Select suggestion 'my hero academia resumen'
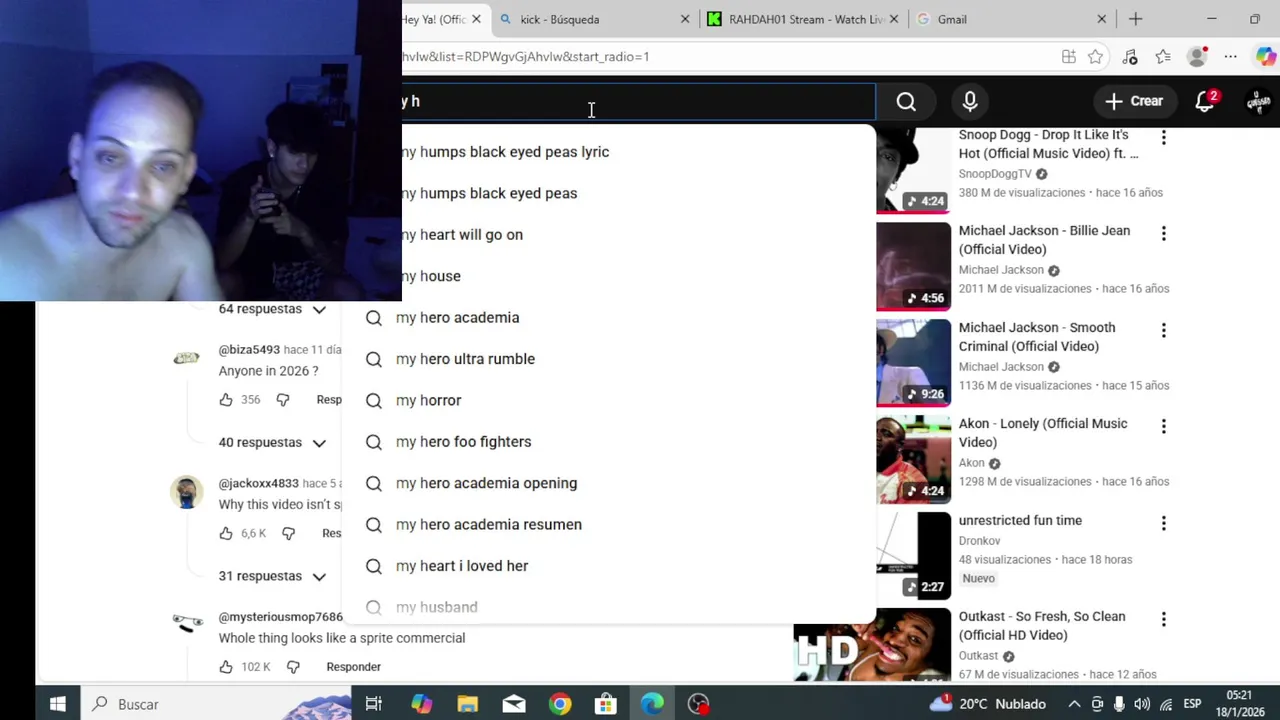This screenshot has height=720, width=1280. [608, 524]
